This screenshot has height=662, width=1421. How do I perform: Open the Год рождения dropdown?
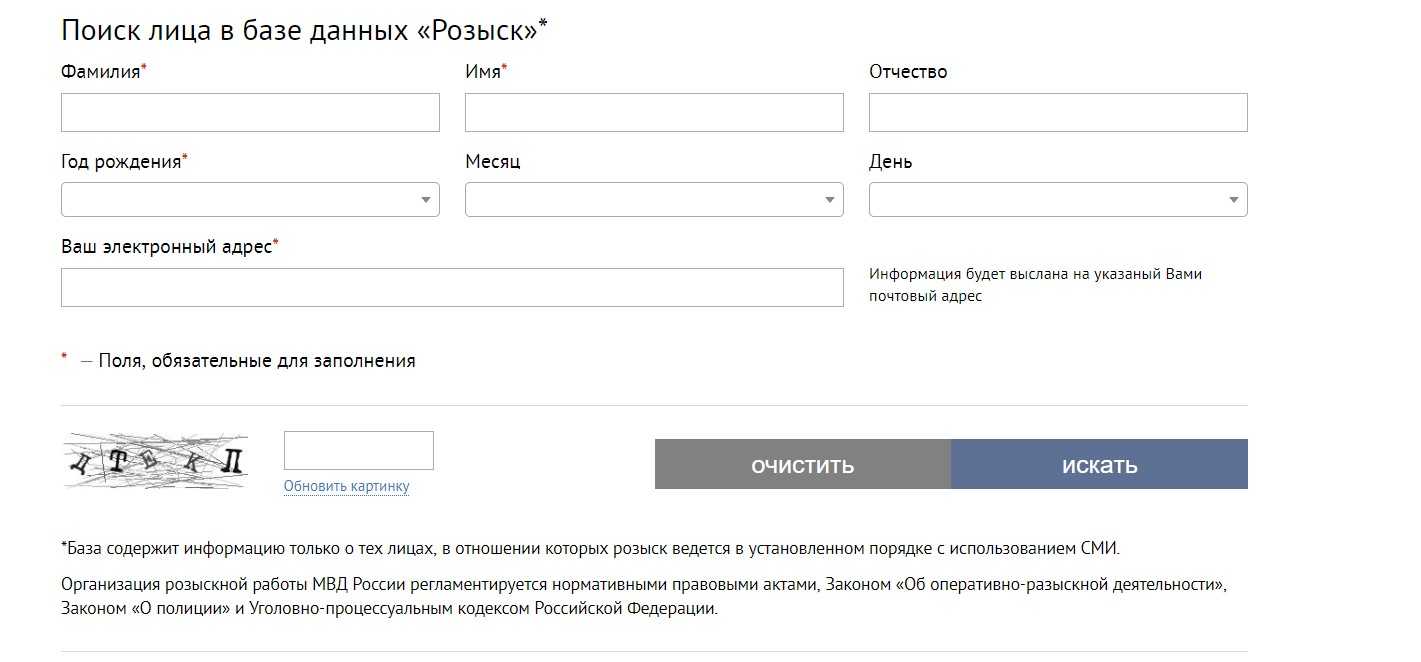250,200
